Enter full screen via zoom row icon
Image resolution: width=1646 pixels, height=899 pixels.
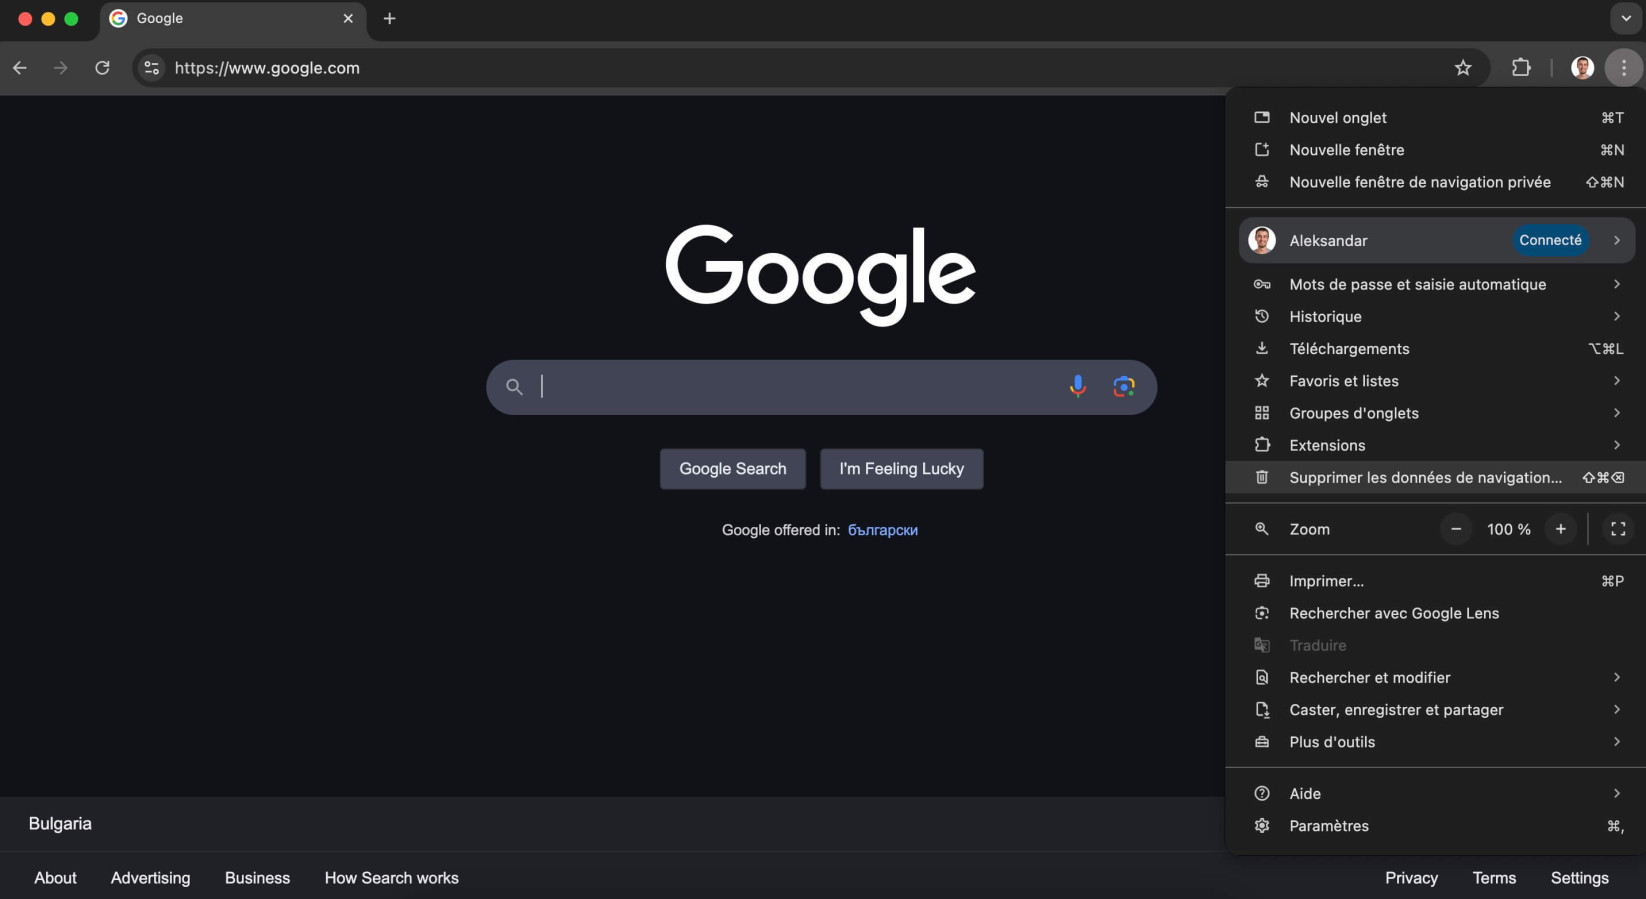(1618, 529)
